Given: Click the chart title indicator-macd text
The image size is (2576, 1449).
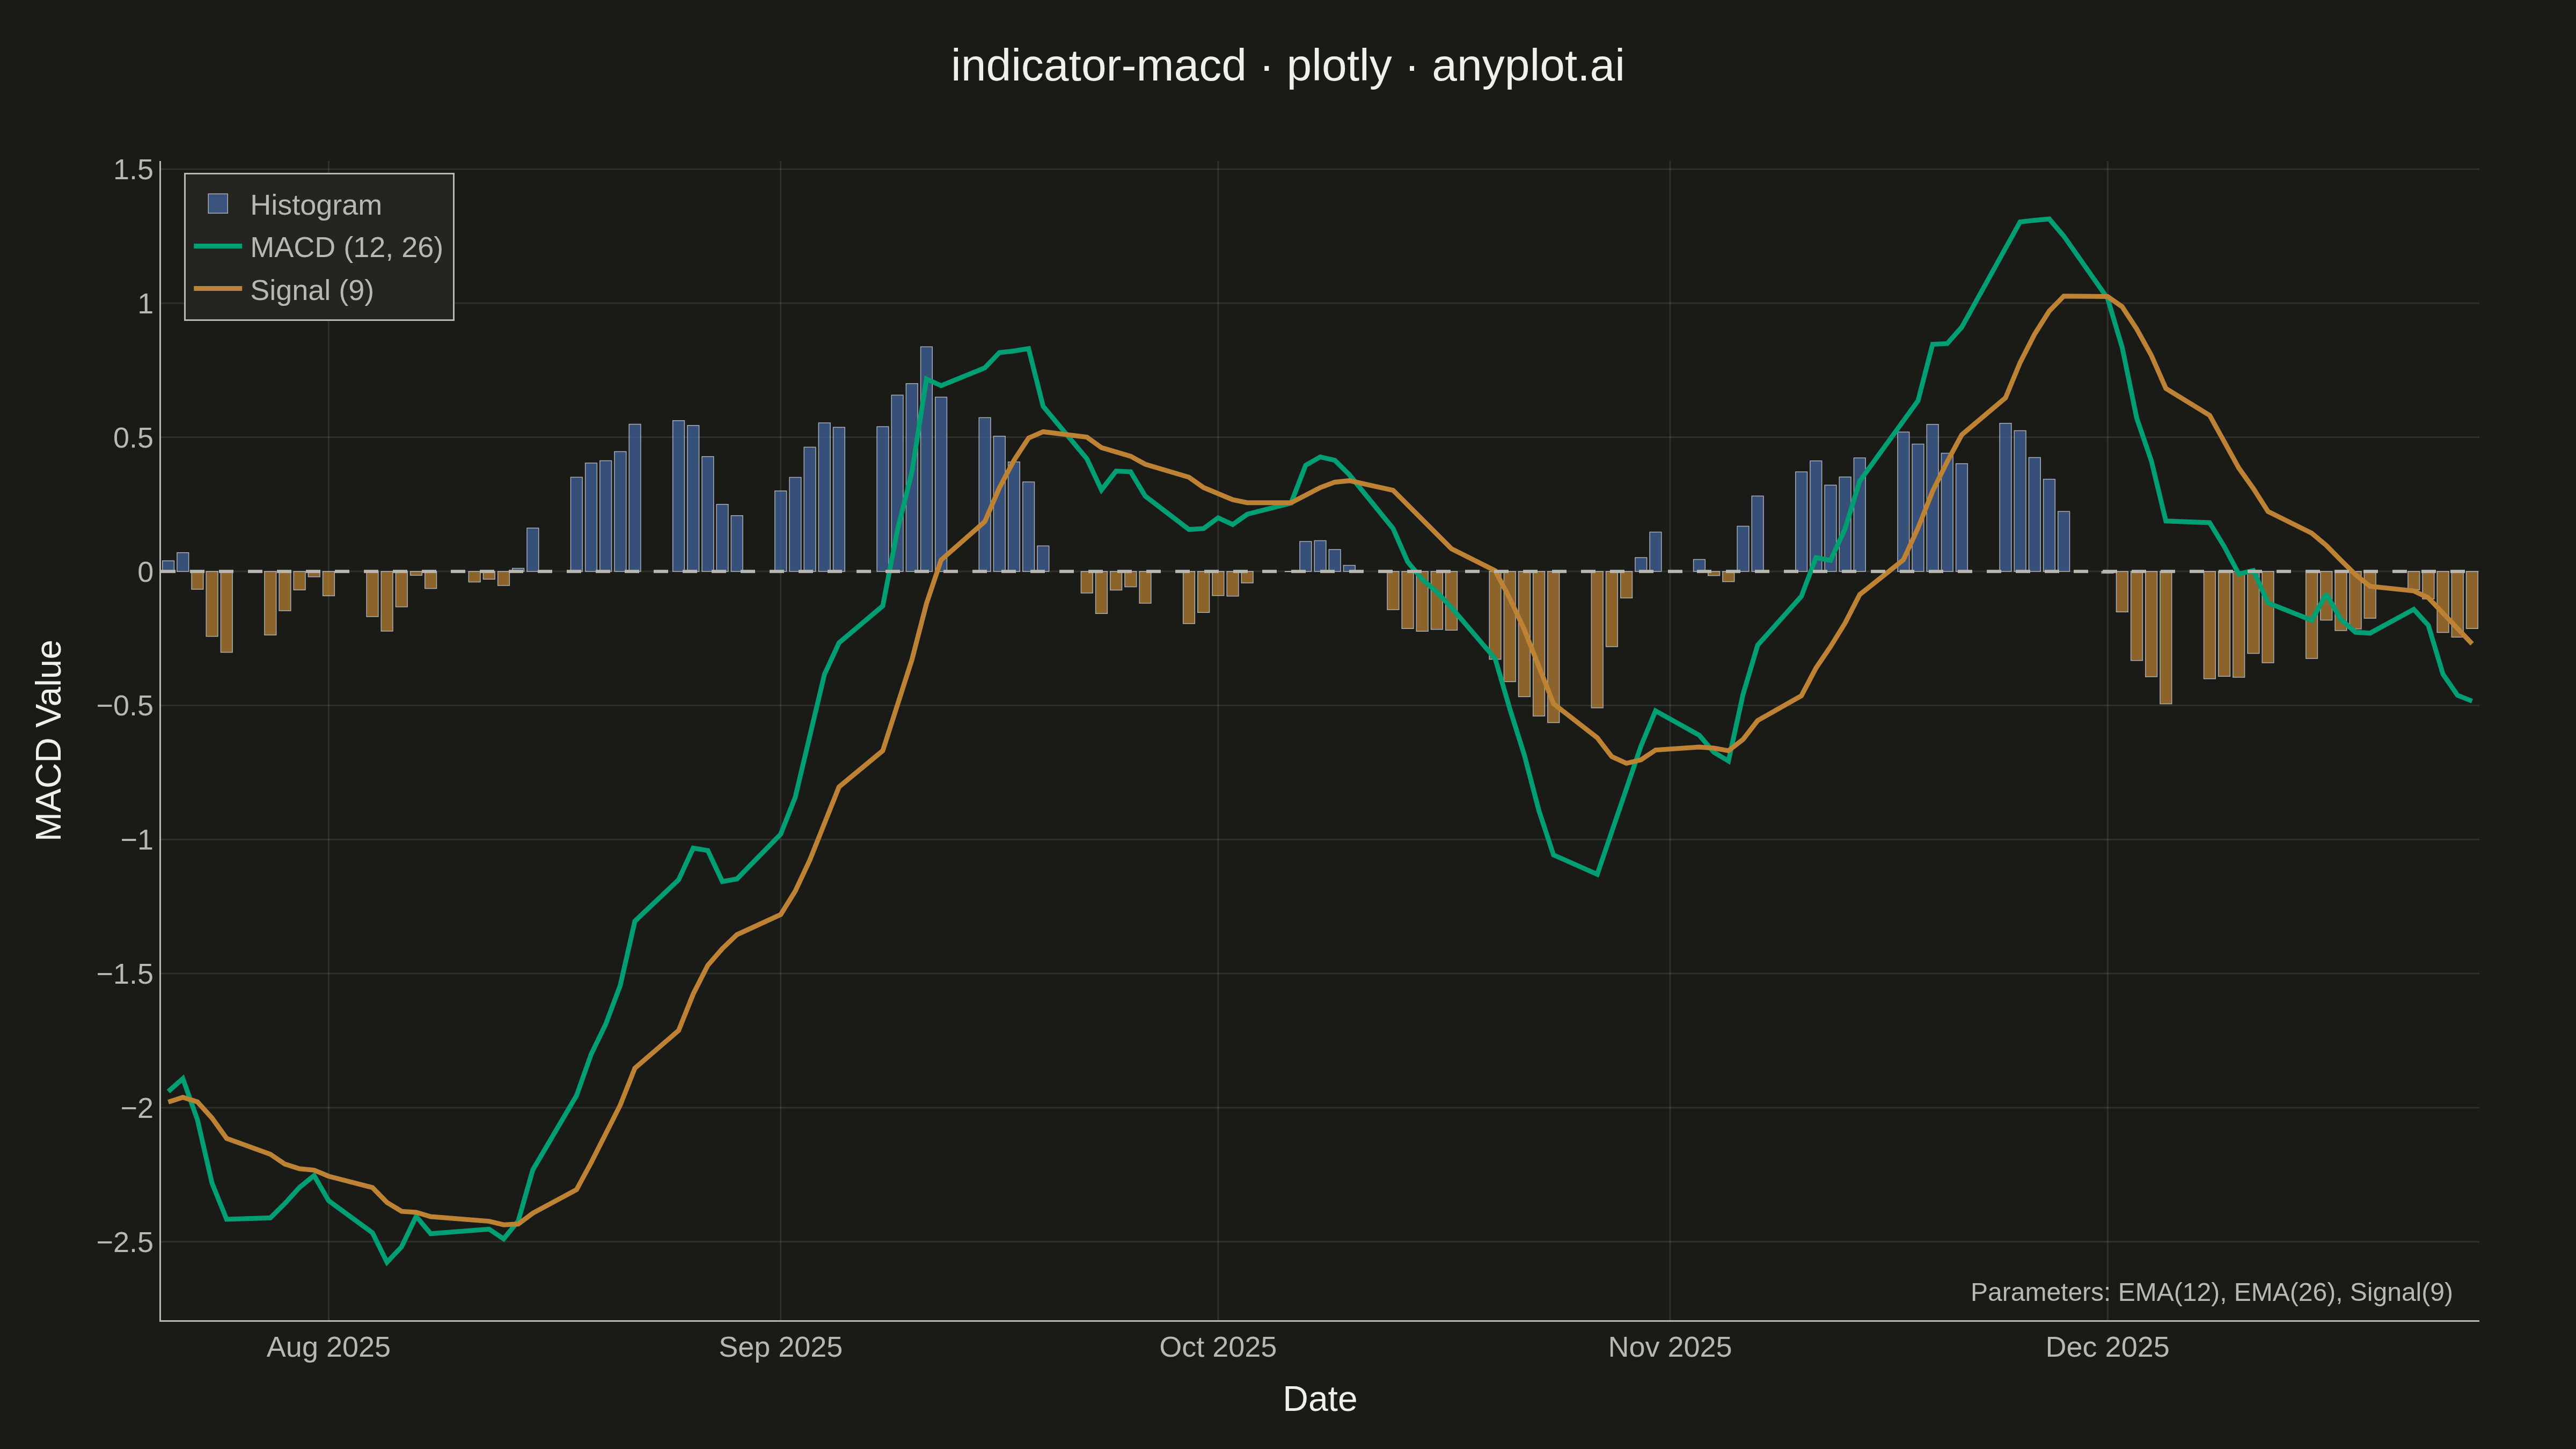Looking at the screenshot, I should 1098,66.
